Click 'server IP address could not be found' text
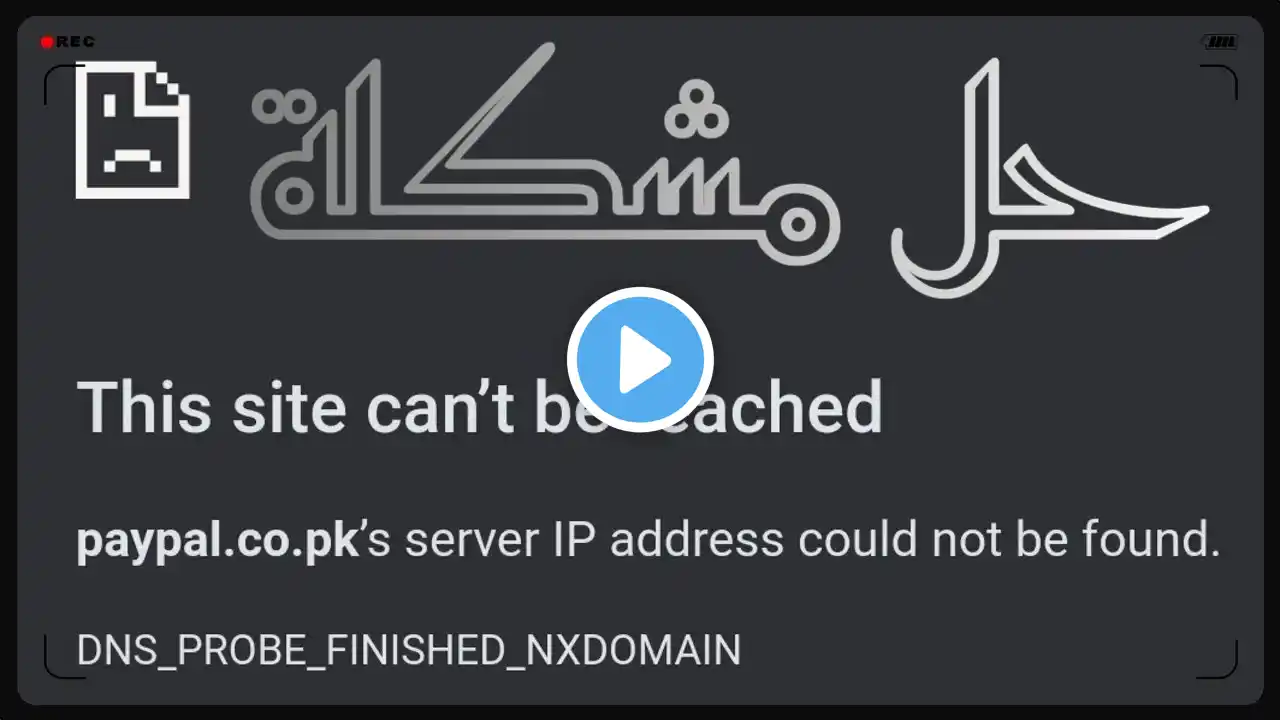The width and height of the screenshot is (1280, 720). 812,541
